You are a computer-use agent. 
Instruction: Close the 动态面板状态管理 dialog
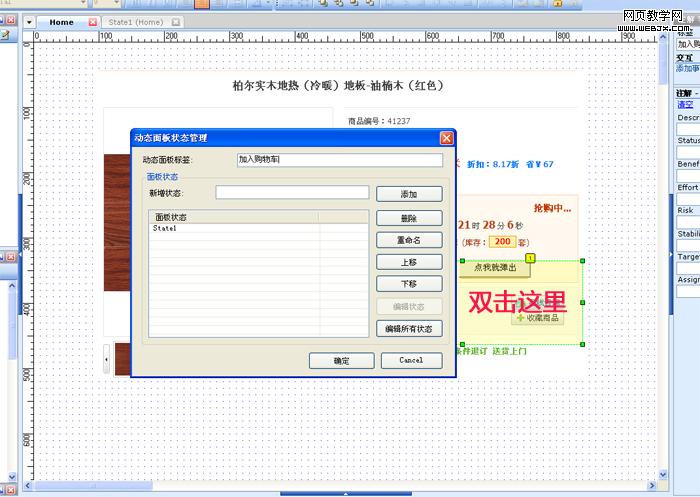tap(446, 138)
